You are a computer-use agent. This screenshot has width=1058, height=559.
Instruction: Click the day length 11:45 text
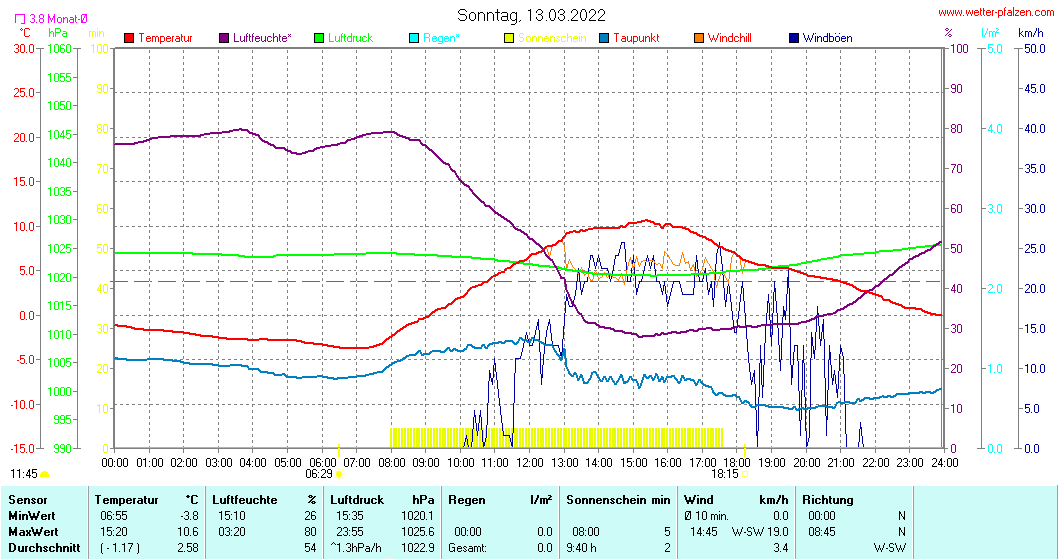pos(24,474)
